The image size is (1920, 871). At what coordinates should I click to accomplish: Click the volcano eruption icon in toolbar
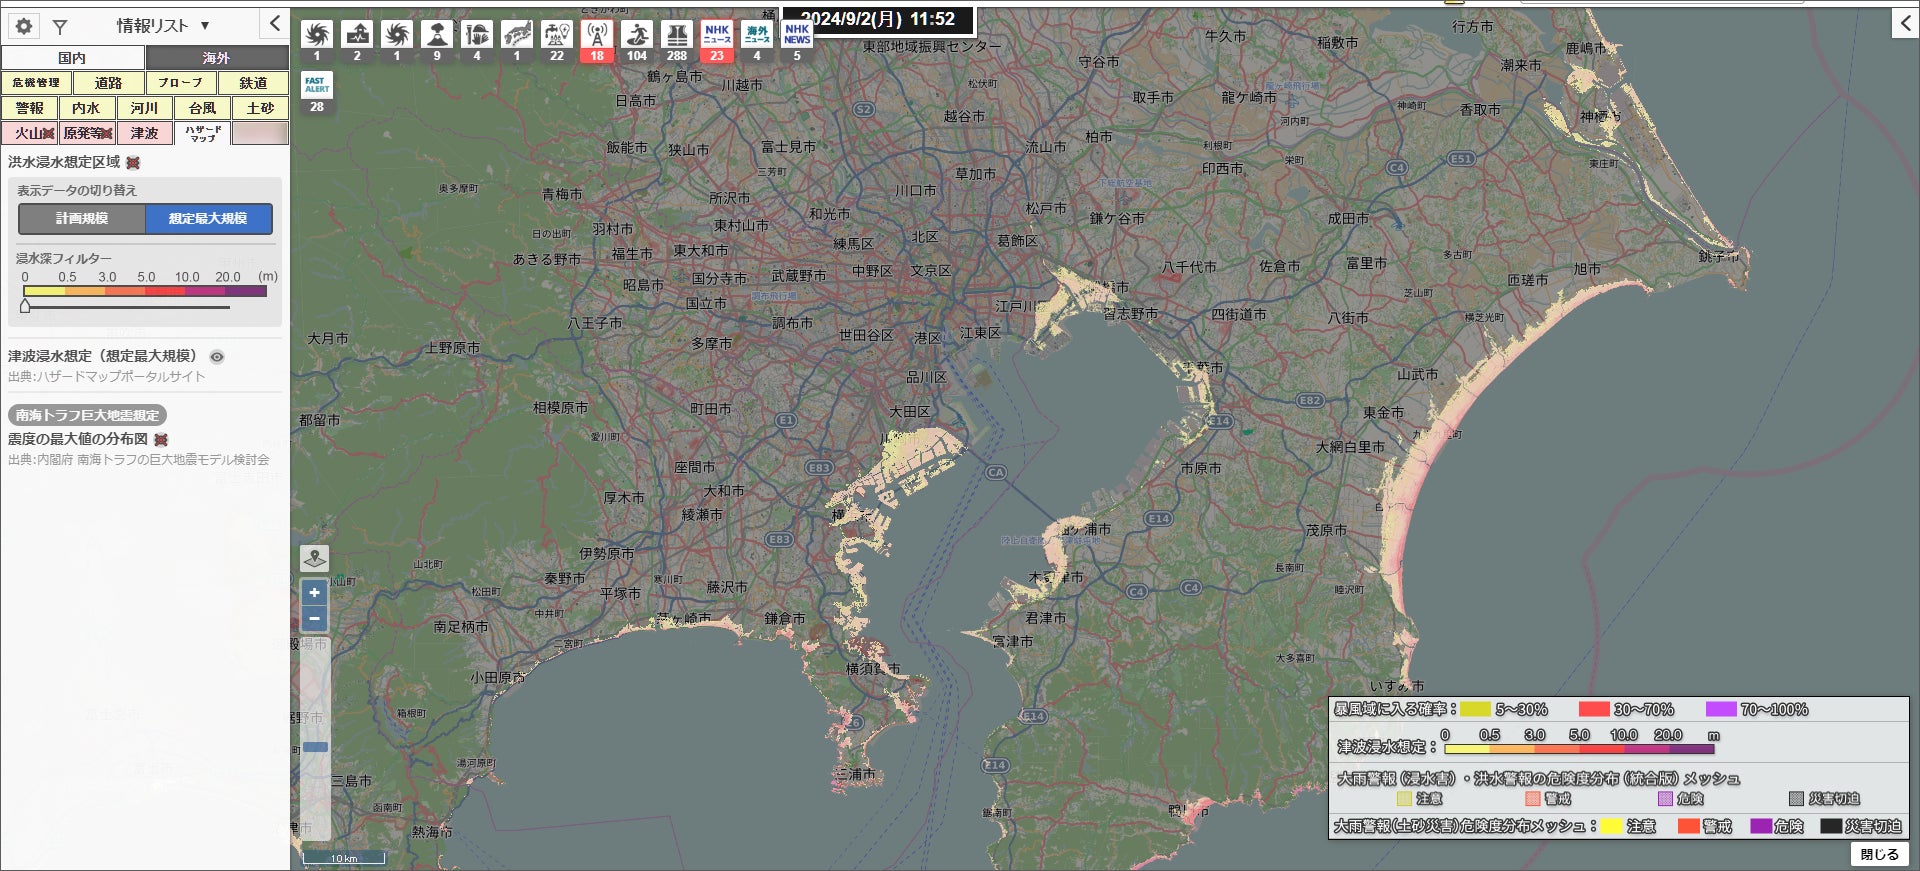[436, 35]
